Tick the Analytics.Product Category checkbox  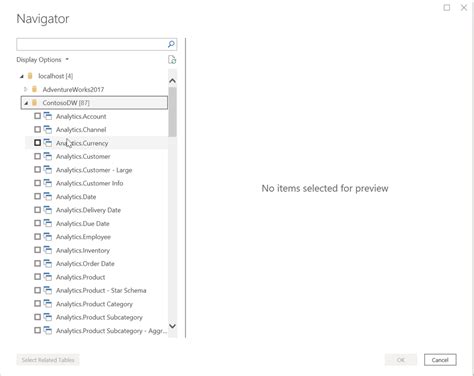pyautogui.click(x=37, y=304)
